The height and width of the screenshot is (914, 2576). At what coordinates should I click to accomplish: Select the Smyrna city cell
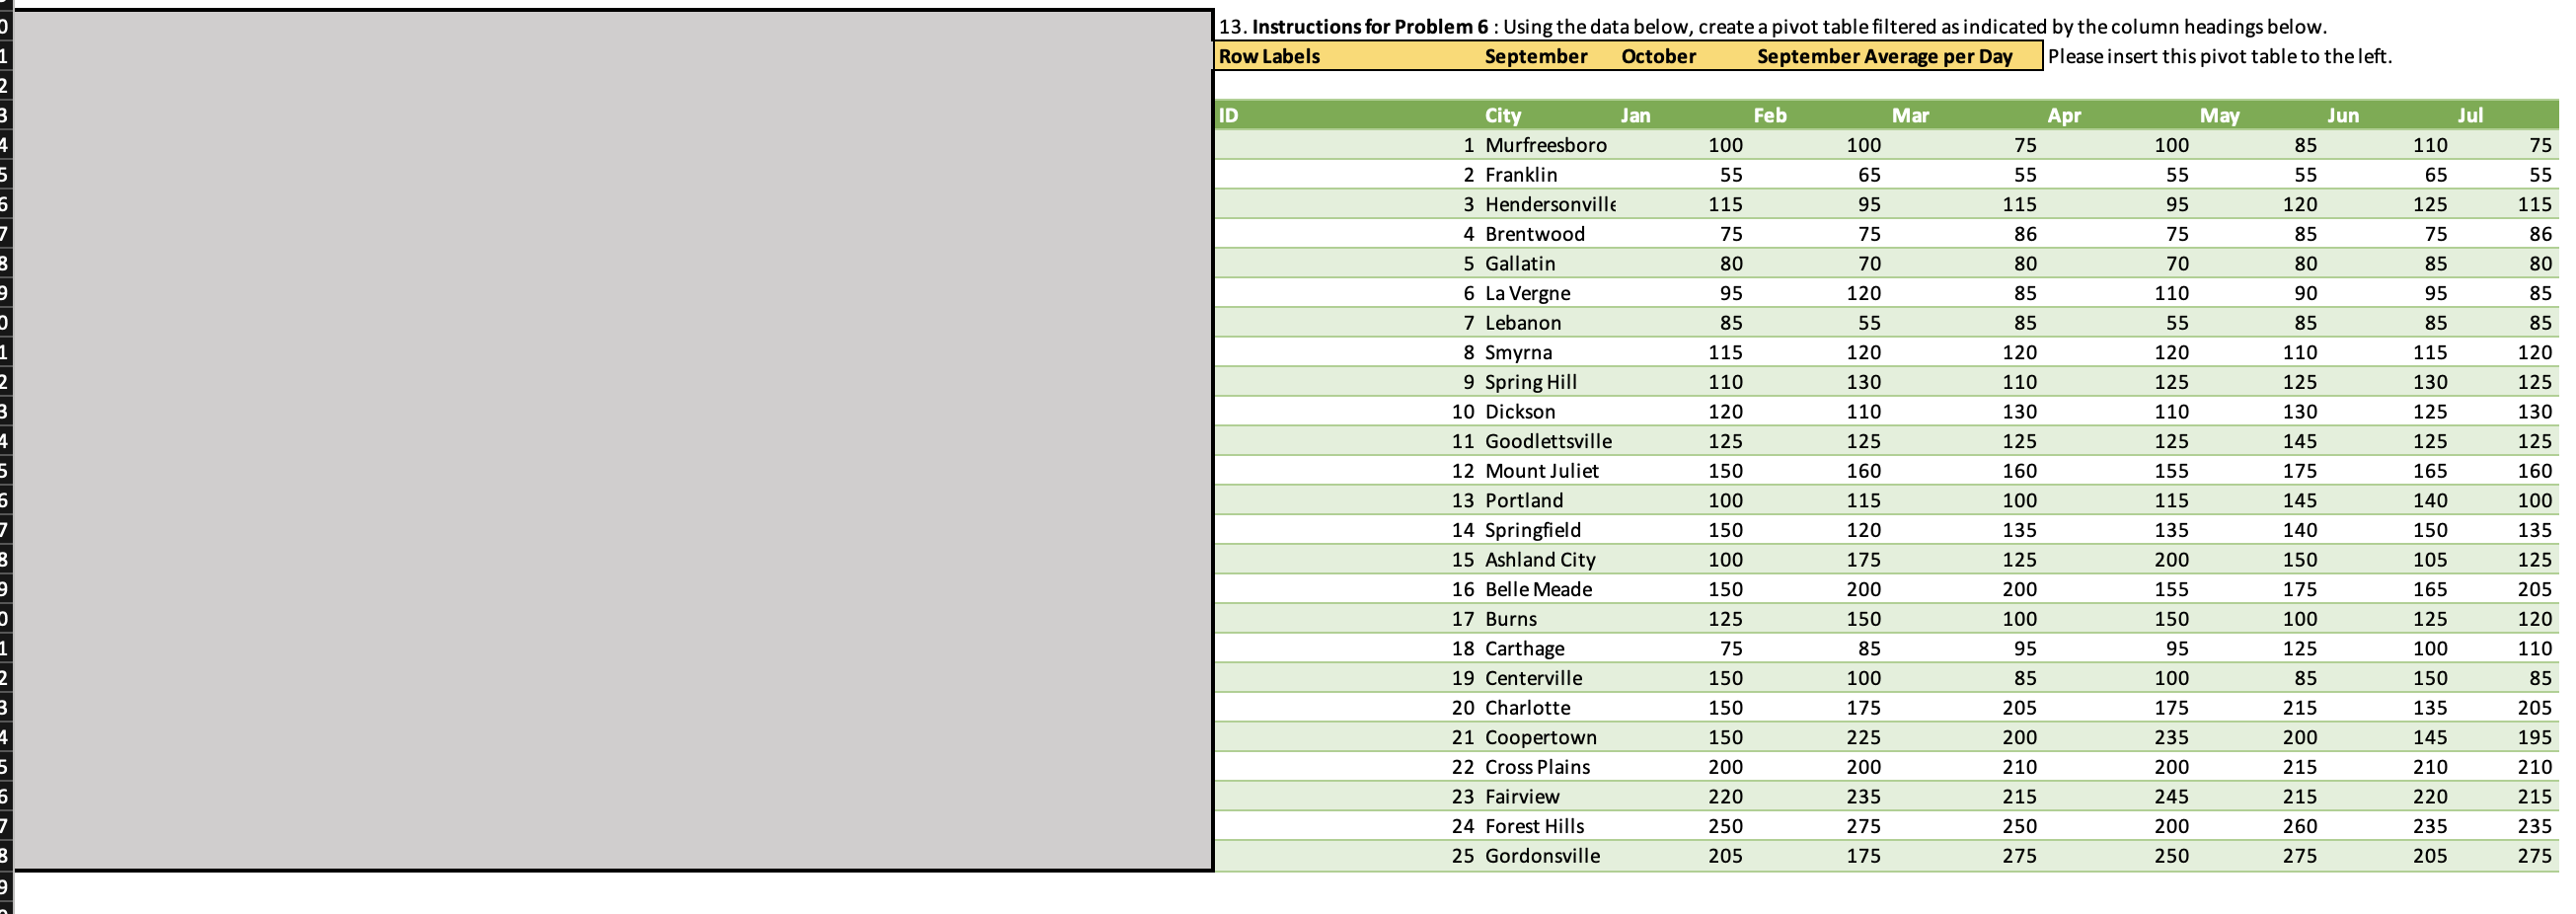[1519, 352]
